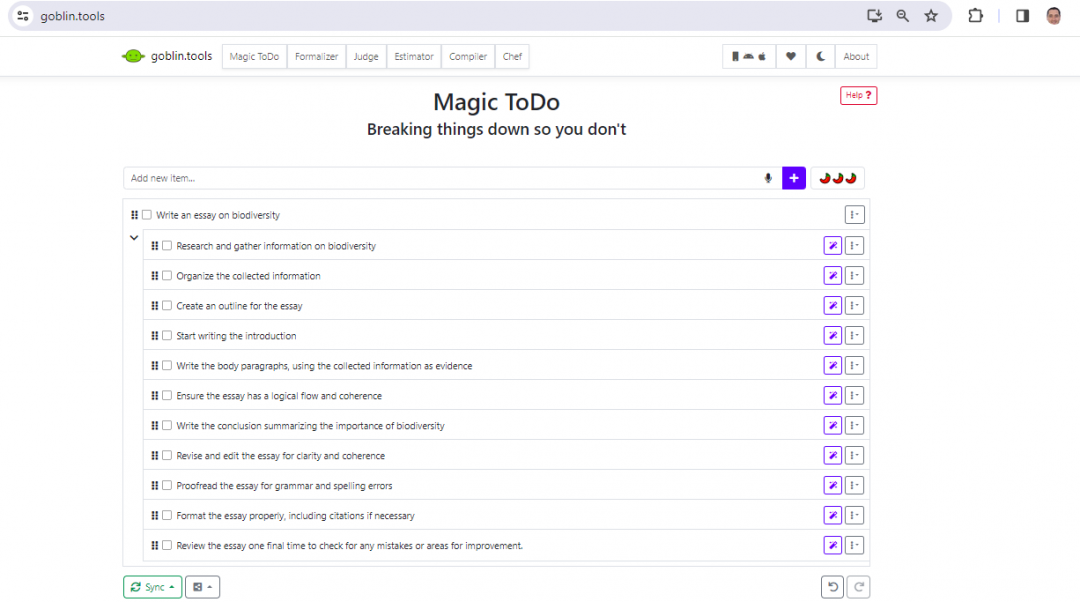Mark 'Write an essay on biodiversity' complete
The width and height of the screenshot is (1080, 602).
(x=147, y=215)
